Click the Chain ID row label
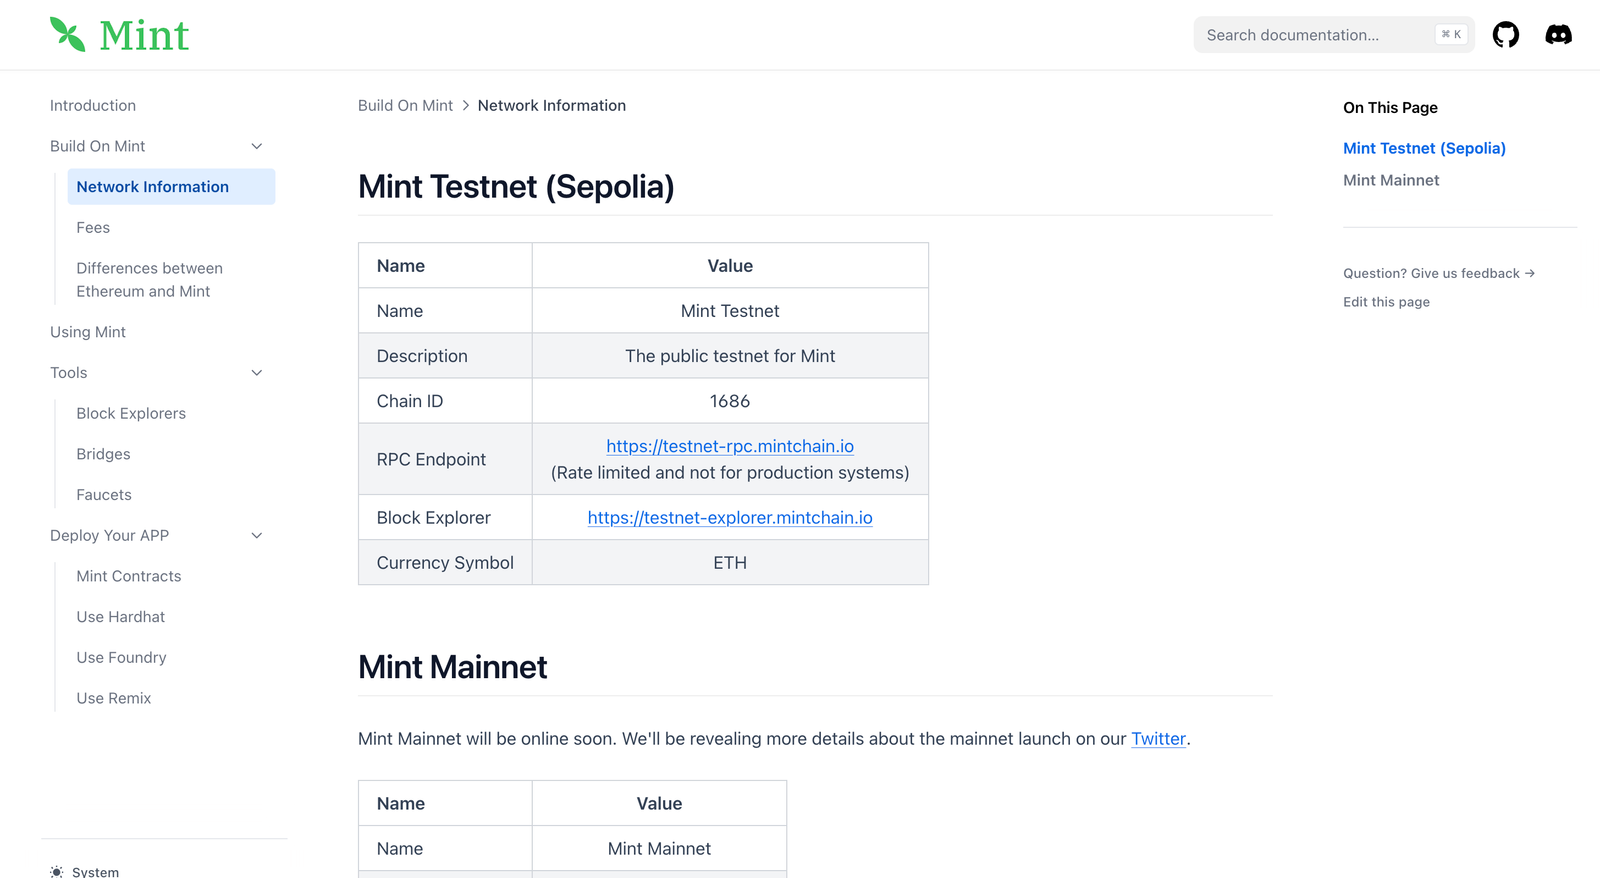The width and height of the screenshot is (1600, 878). coord(410,401)
